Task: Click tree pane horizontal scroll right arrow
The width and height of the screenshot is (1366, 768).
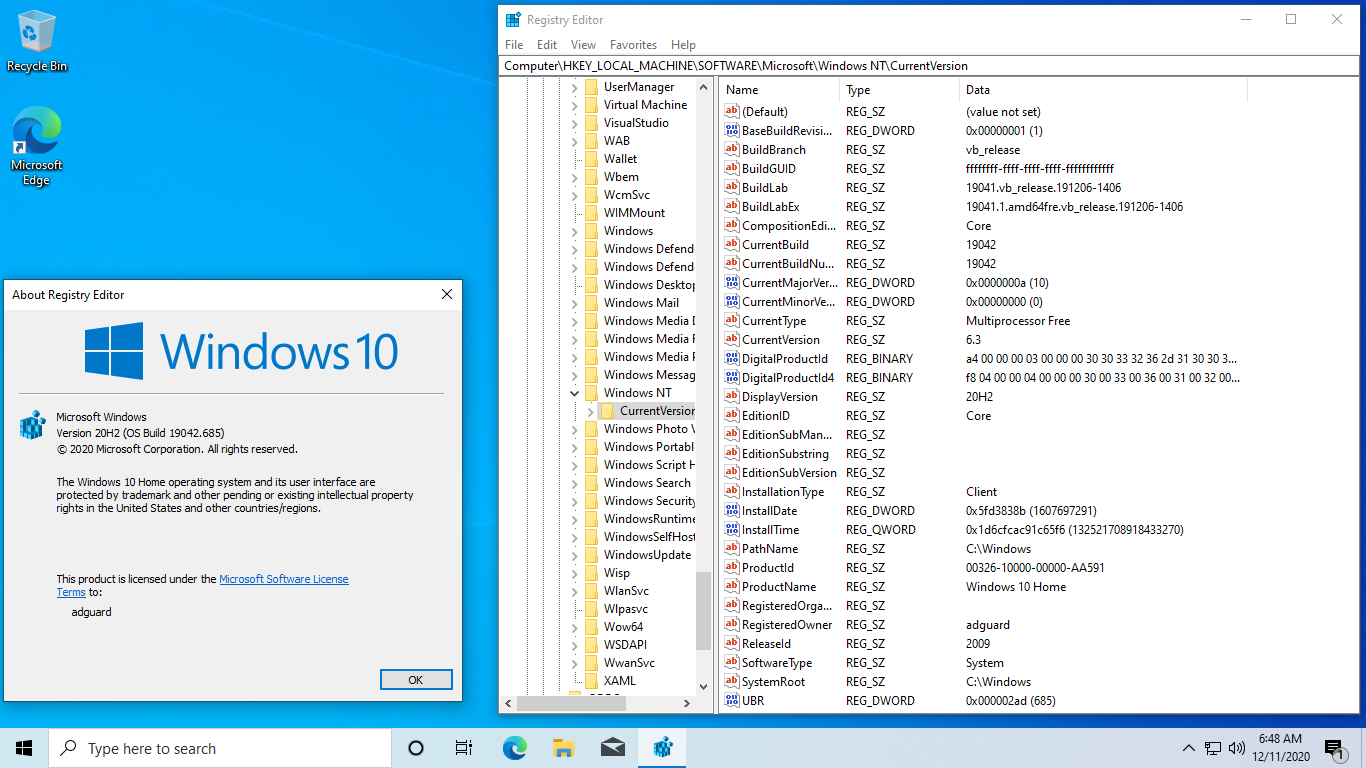Action: 686,703
